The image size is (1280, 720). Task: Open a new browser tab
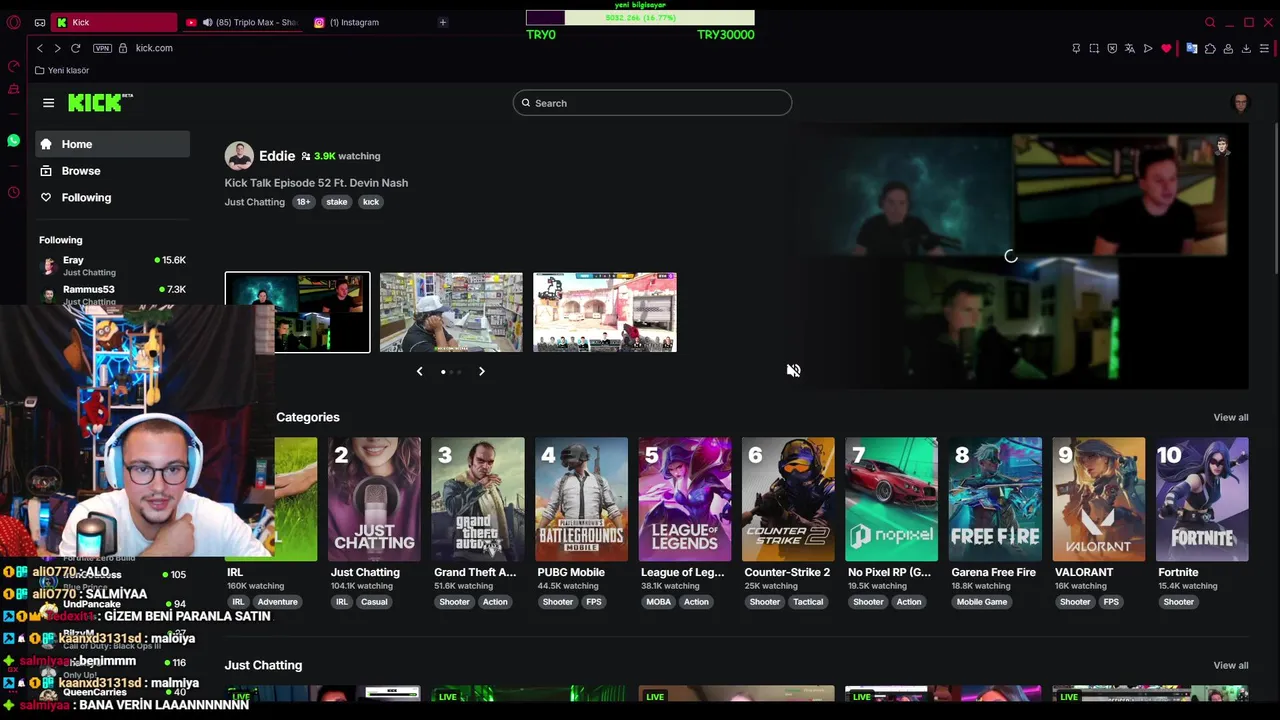(x=443, y=22)
